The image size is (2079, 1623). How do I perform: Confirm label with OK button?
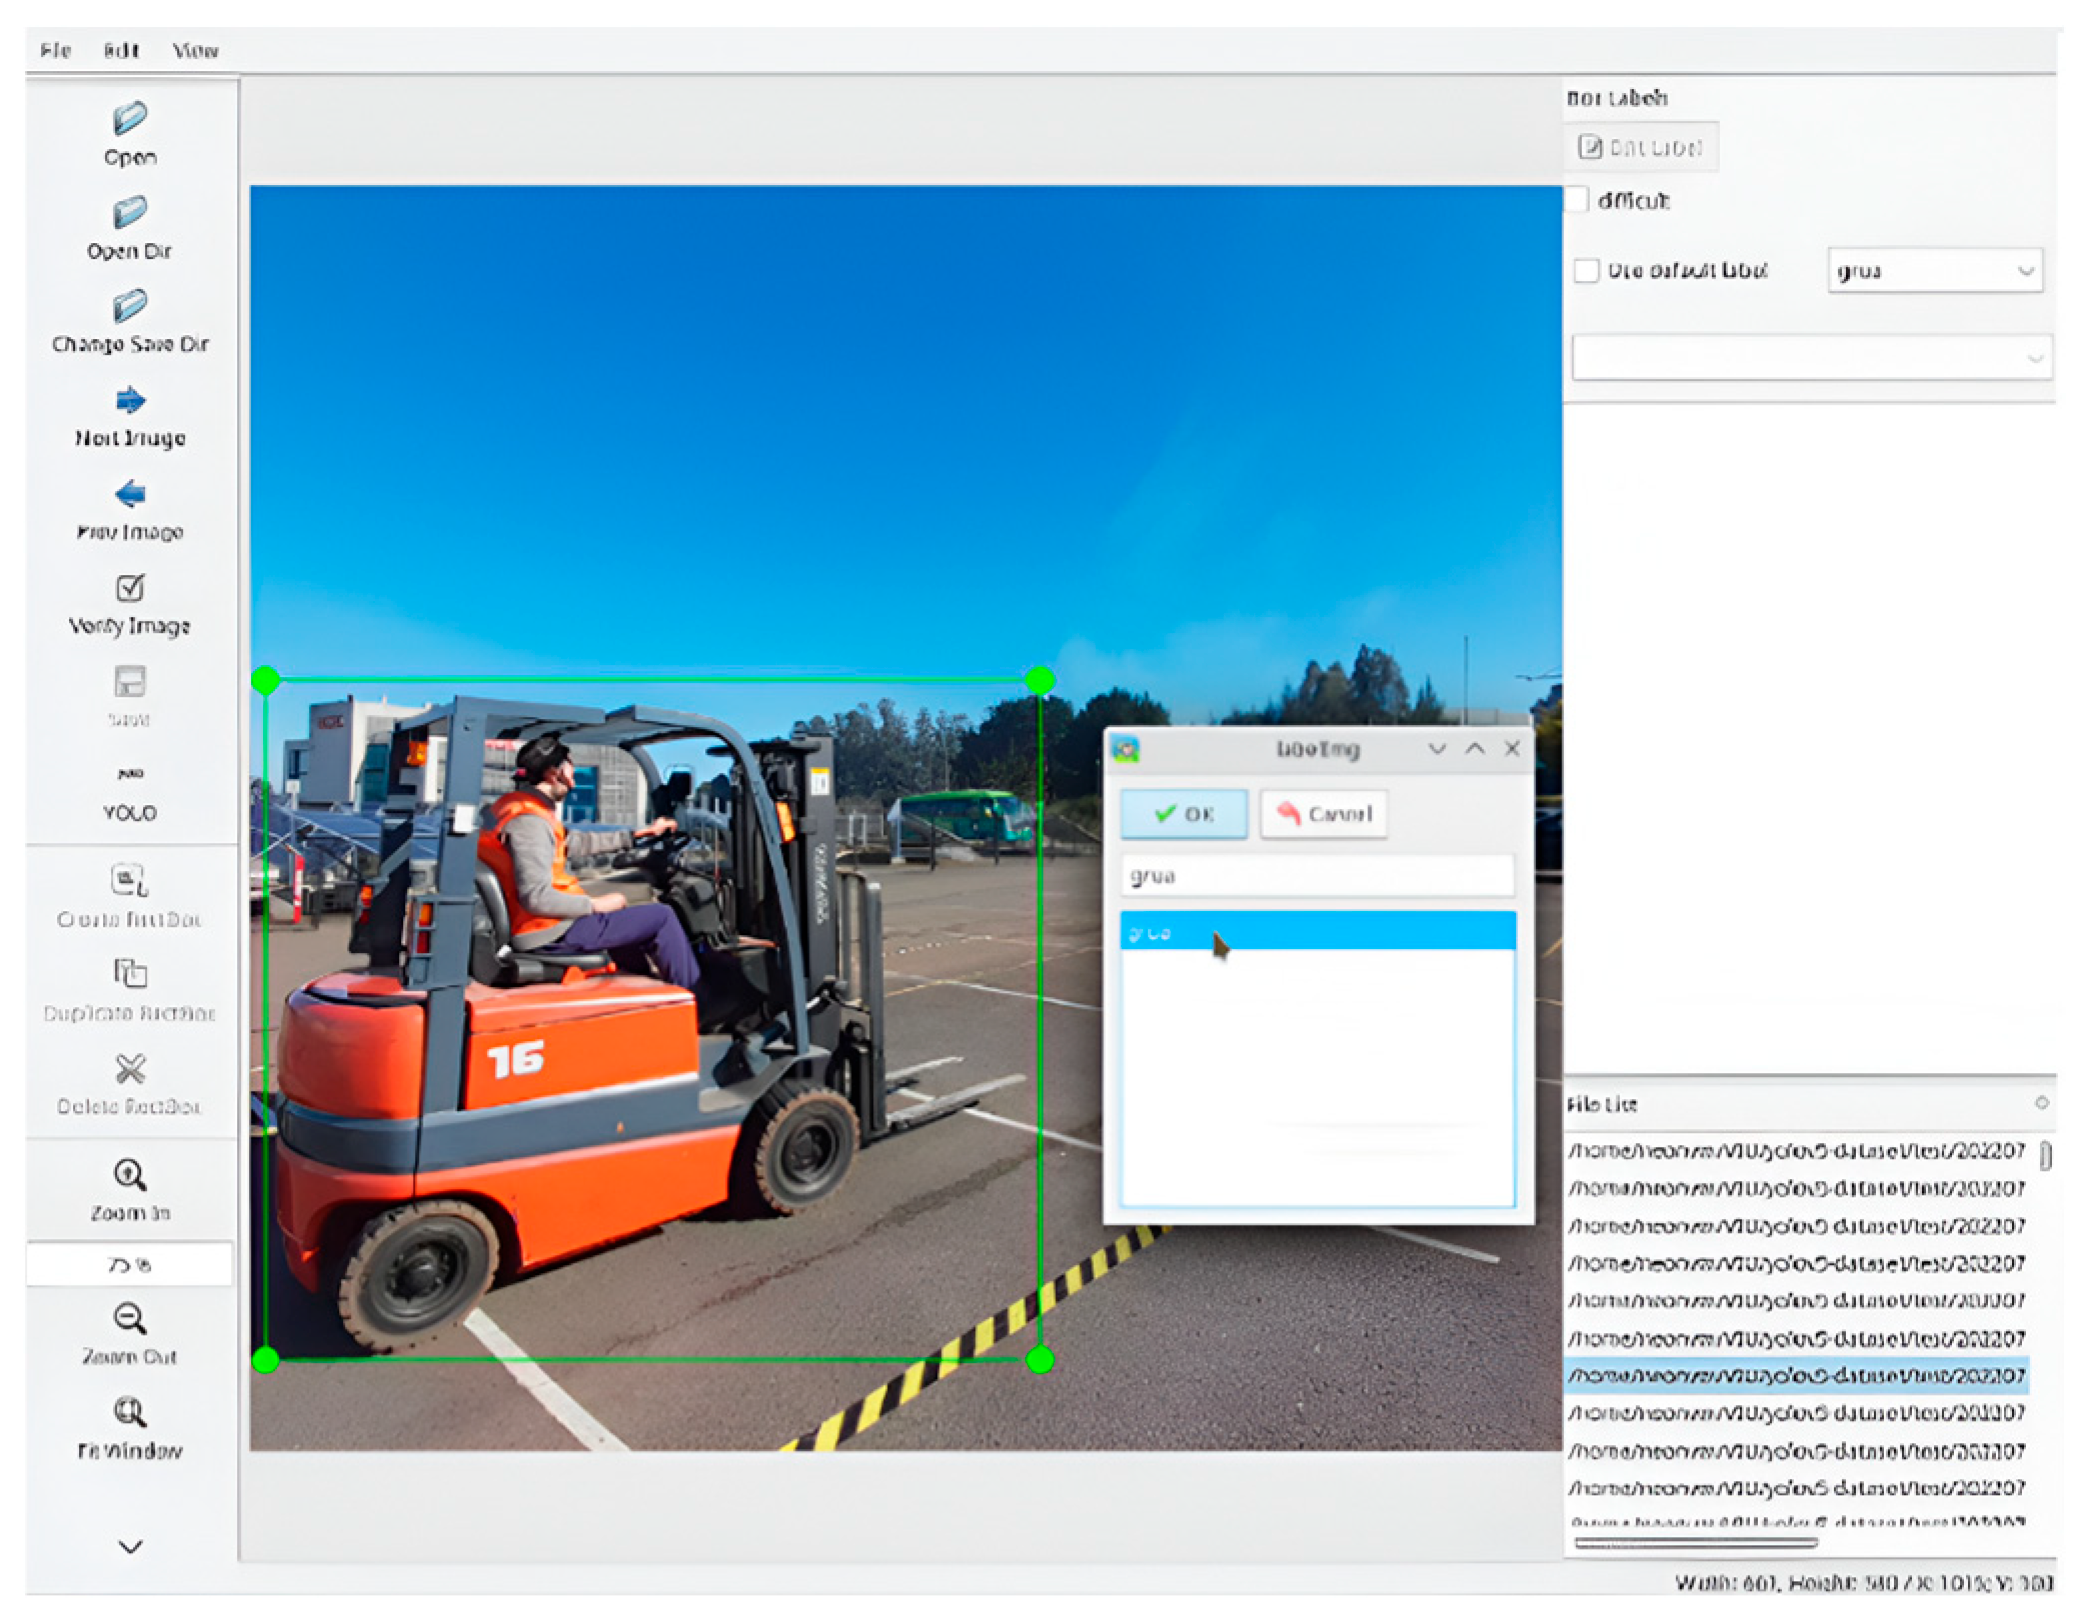[1183, 814]
